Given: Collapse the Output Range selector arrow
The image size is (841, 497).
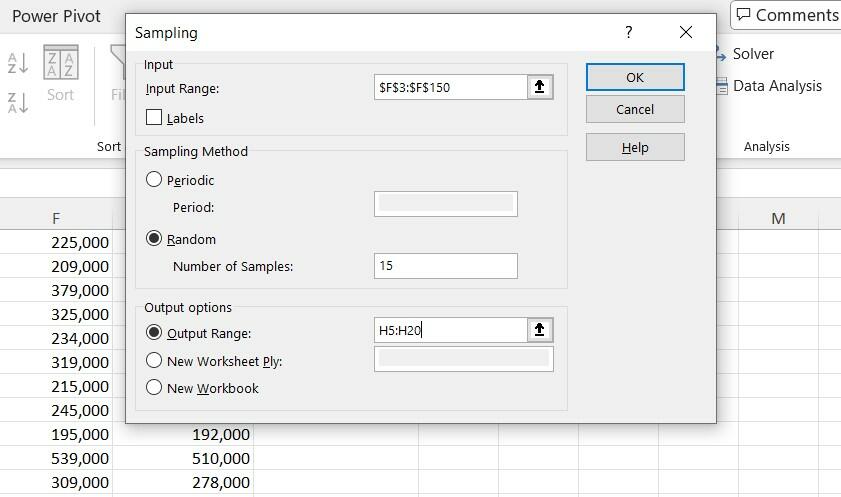Looking at the screenshot, I should [540, 330].
